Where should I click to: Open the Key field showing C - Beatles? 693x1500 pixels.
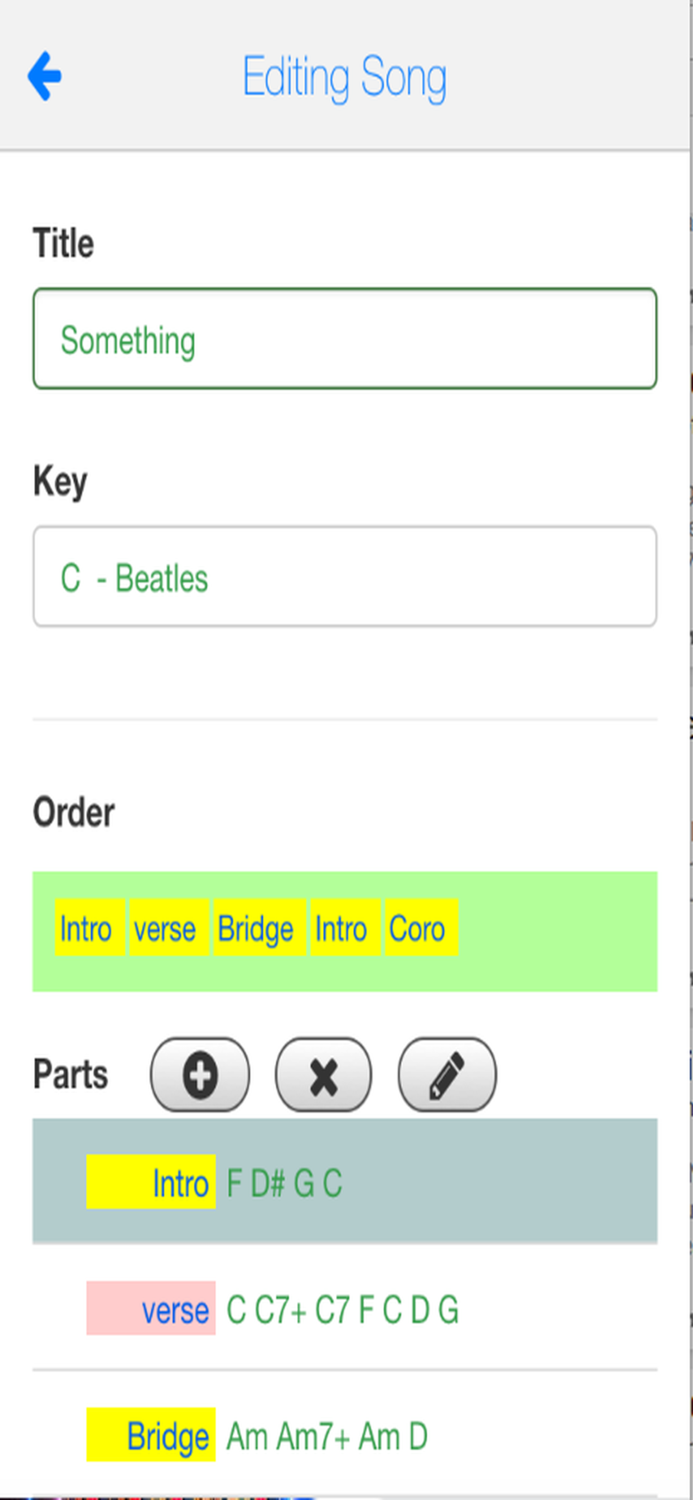coord(345,577)
